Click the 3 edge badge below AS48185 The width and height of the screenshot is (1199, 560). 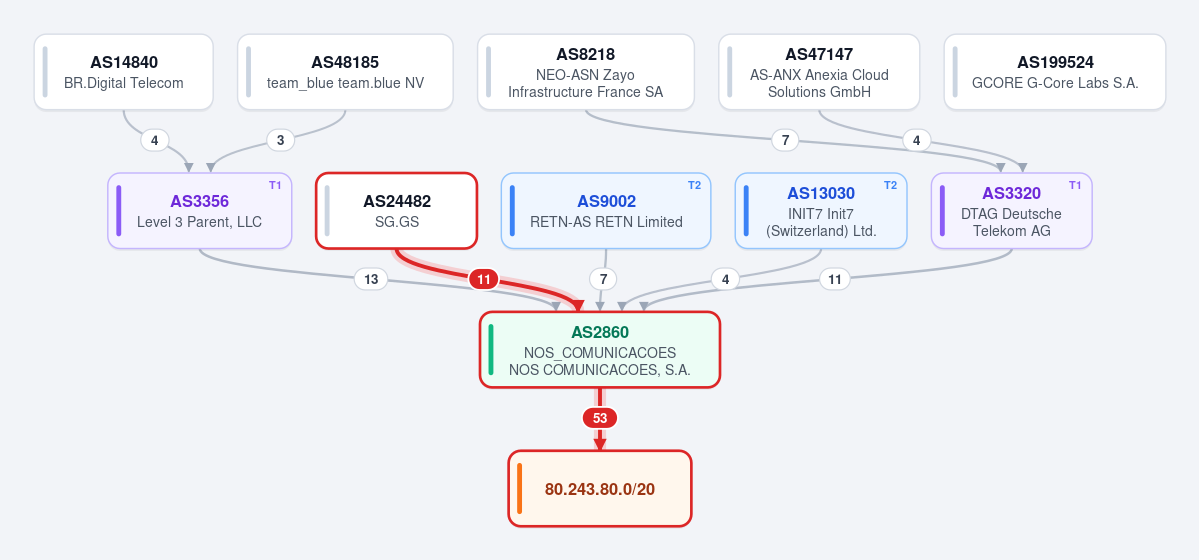click(281, 141)
